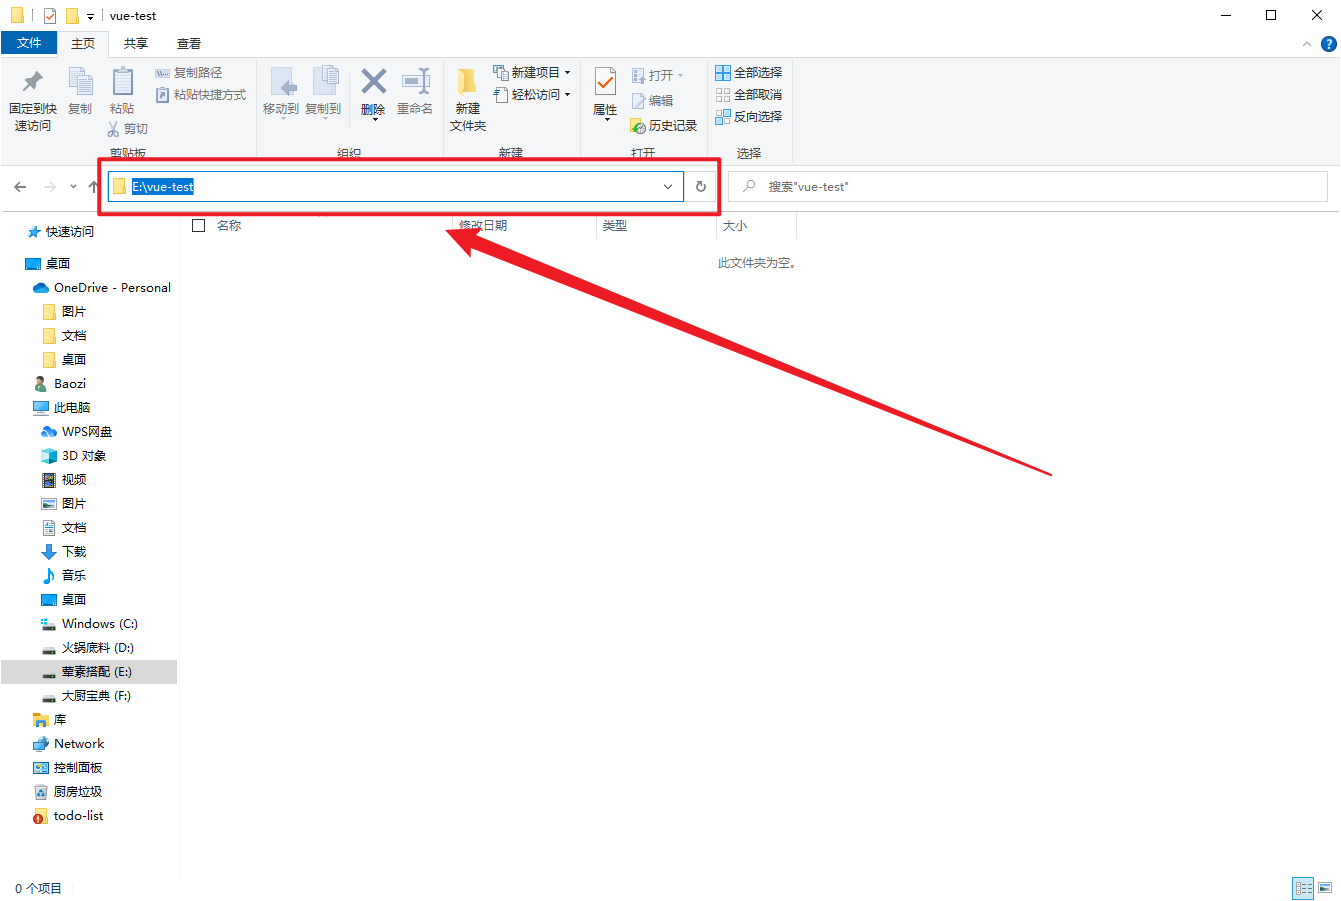Switch to the 共享 ribbon tab
The image size is (1341, 901).
[x=136, y=44]
